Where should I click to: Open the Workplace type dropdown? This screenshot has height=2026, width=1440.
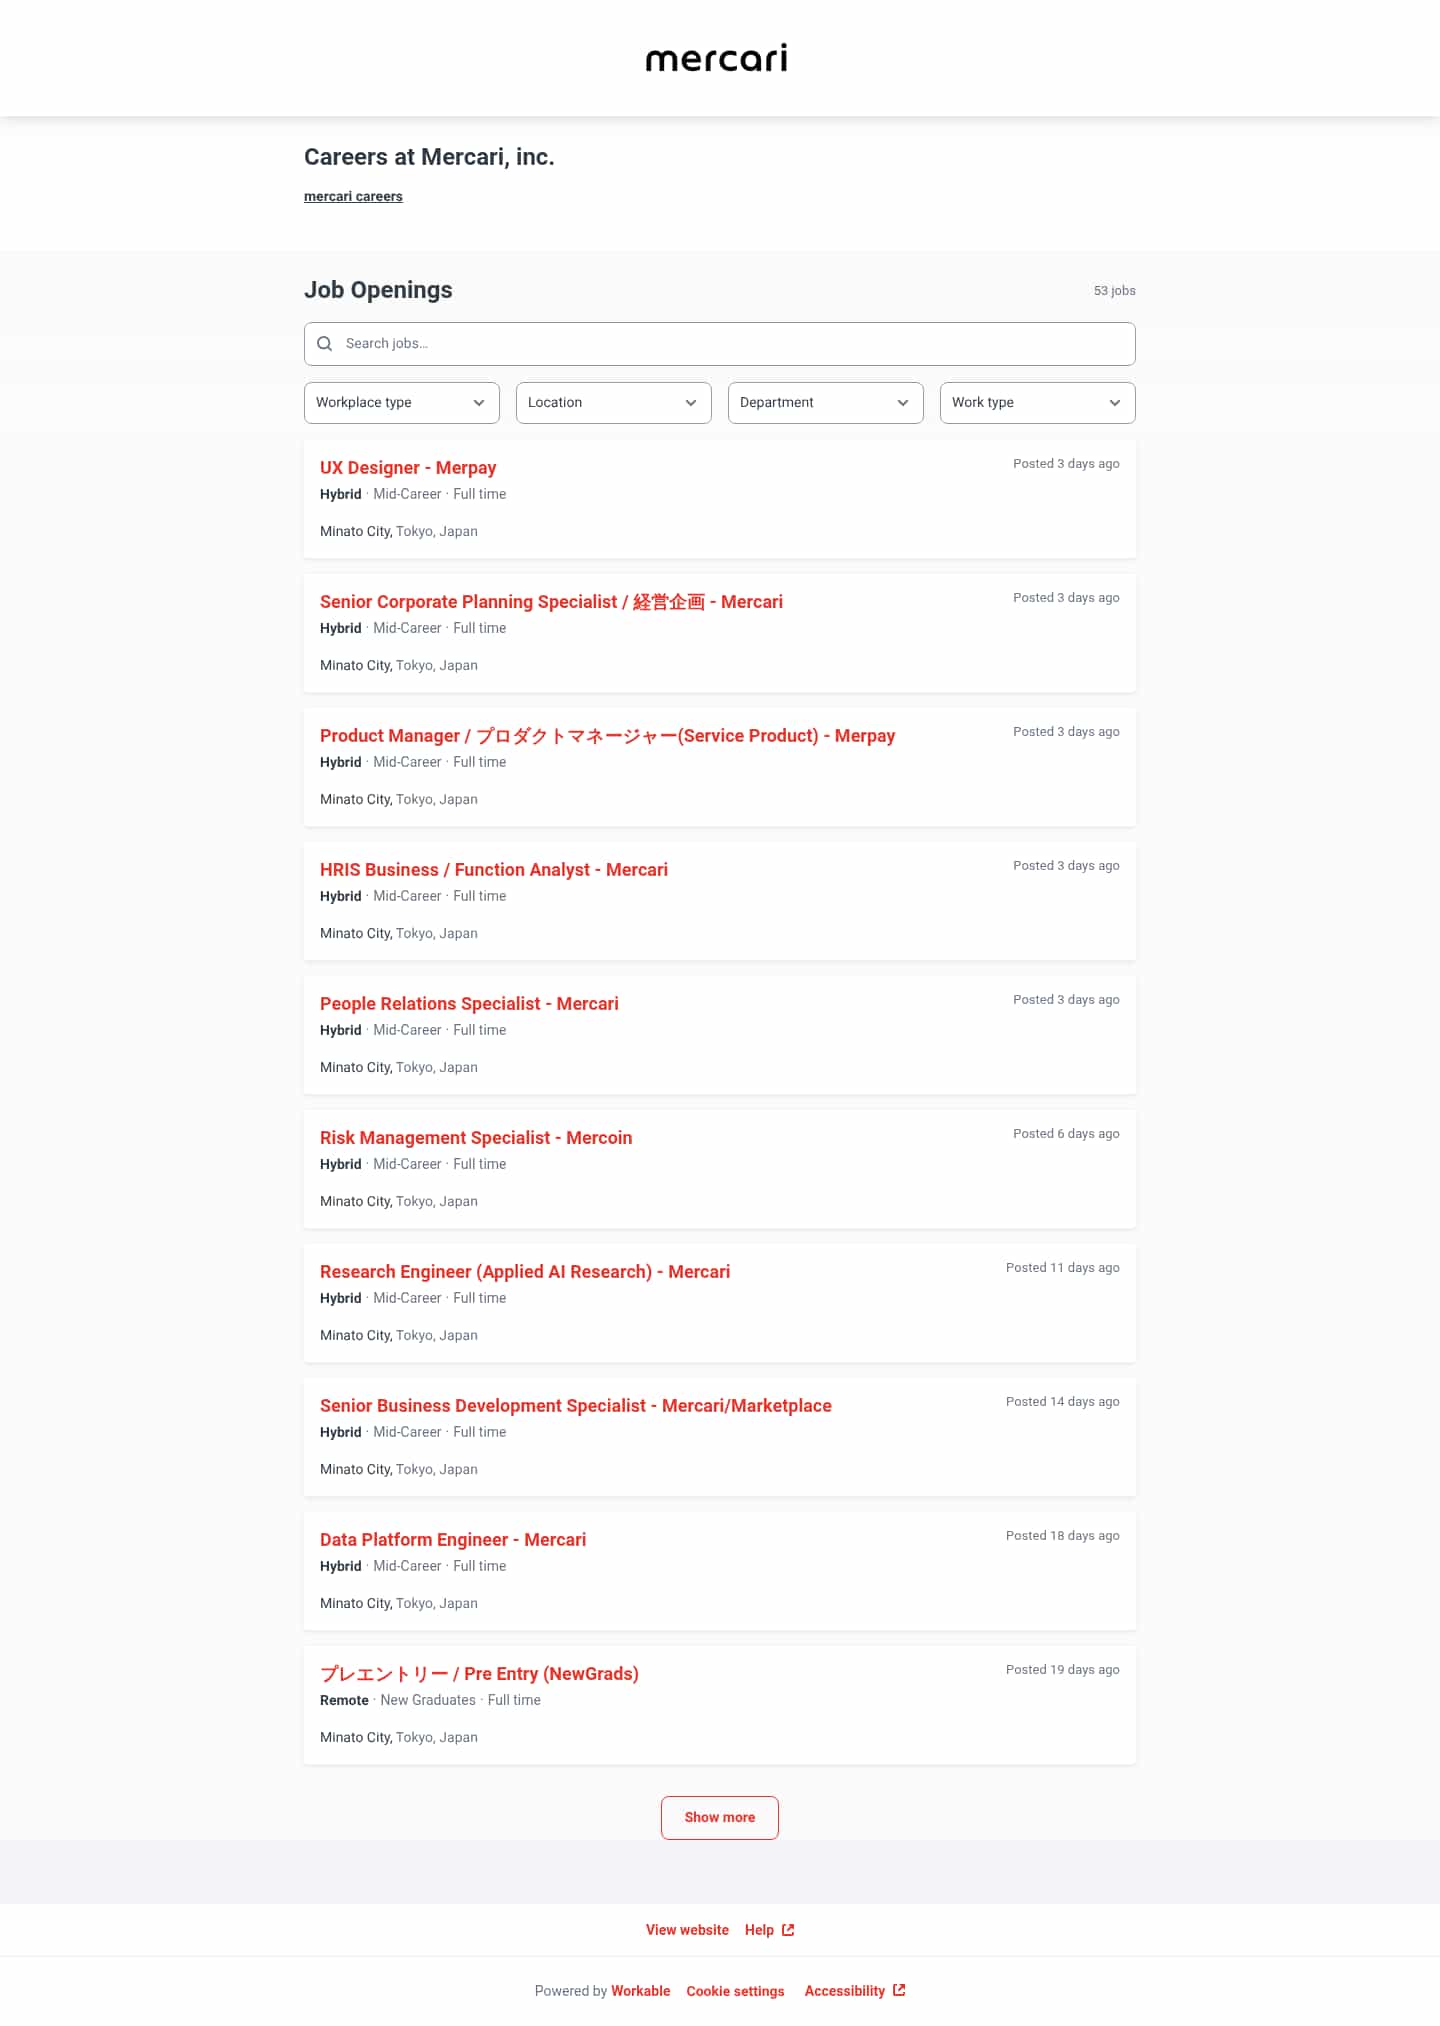click(x=402, y=403)
